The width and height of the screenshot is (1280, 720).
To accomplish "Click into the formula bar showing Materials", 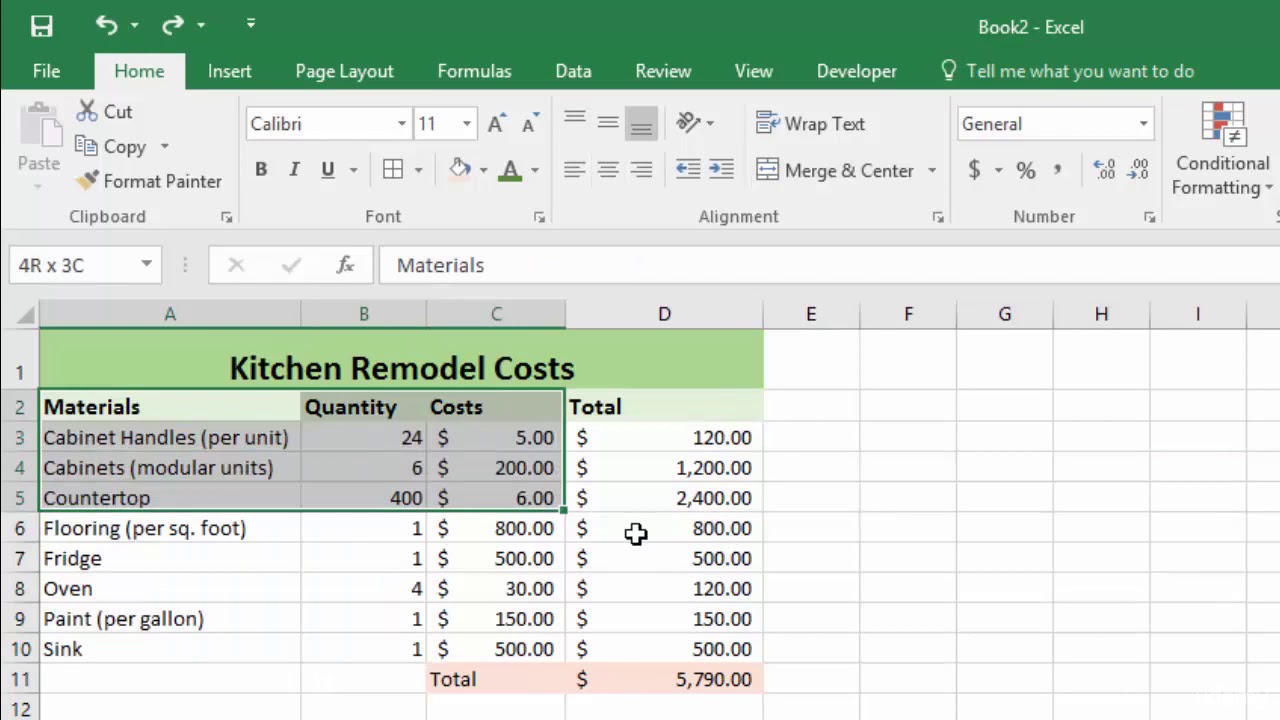I will (x=828, y=265).
